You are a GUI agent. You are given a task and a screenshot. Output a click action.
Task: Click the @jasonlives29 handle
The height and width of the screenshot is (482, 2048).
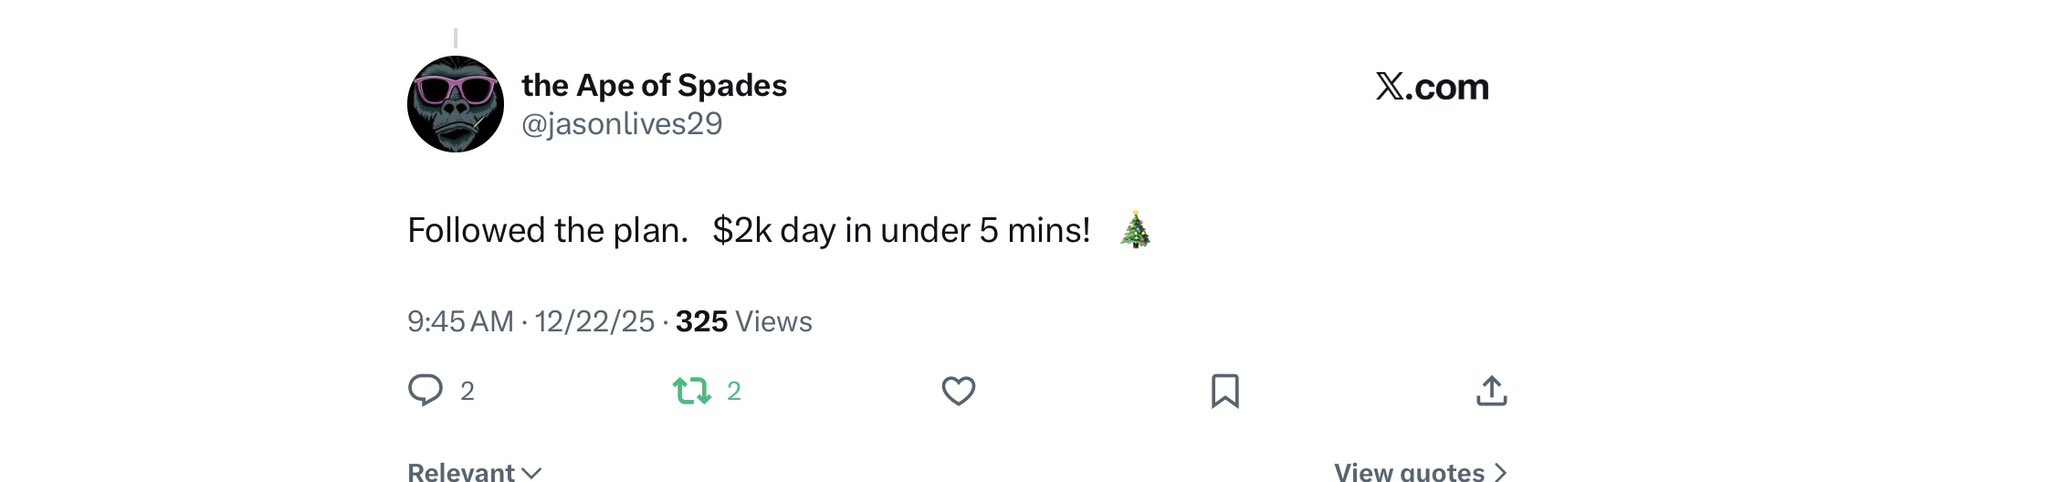click(x=621, y=123)
